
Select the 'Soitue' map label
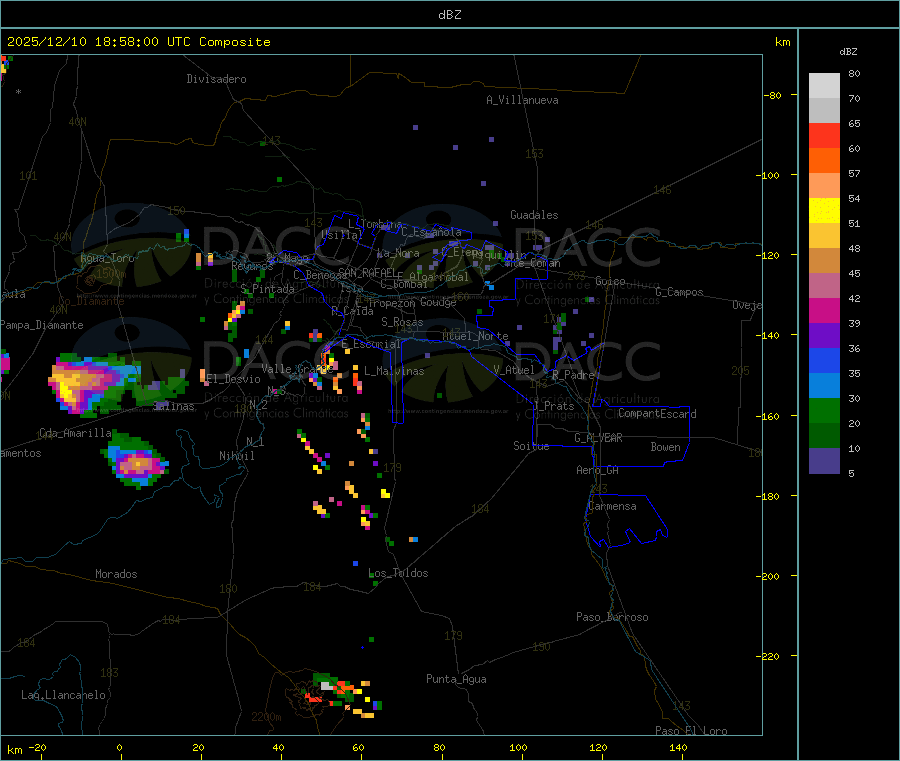[x=531, y=445]
